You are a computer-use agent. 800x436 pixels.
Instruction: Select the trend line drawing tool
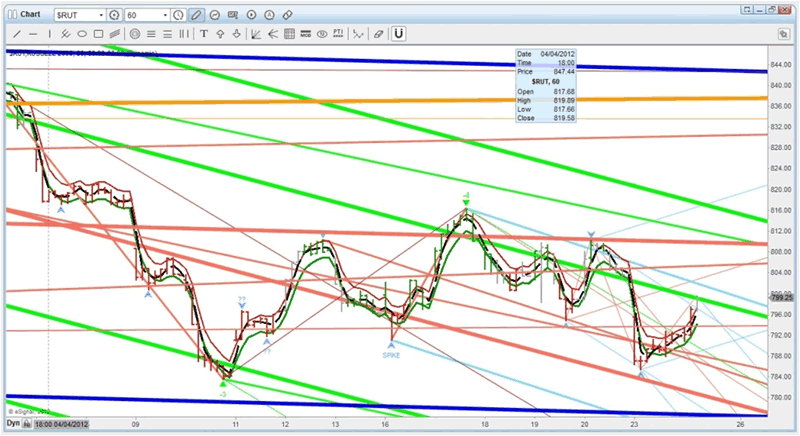click(18, 33)
